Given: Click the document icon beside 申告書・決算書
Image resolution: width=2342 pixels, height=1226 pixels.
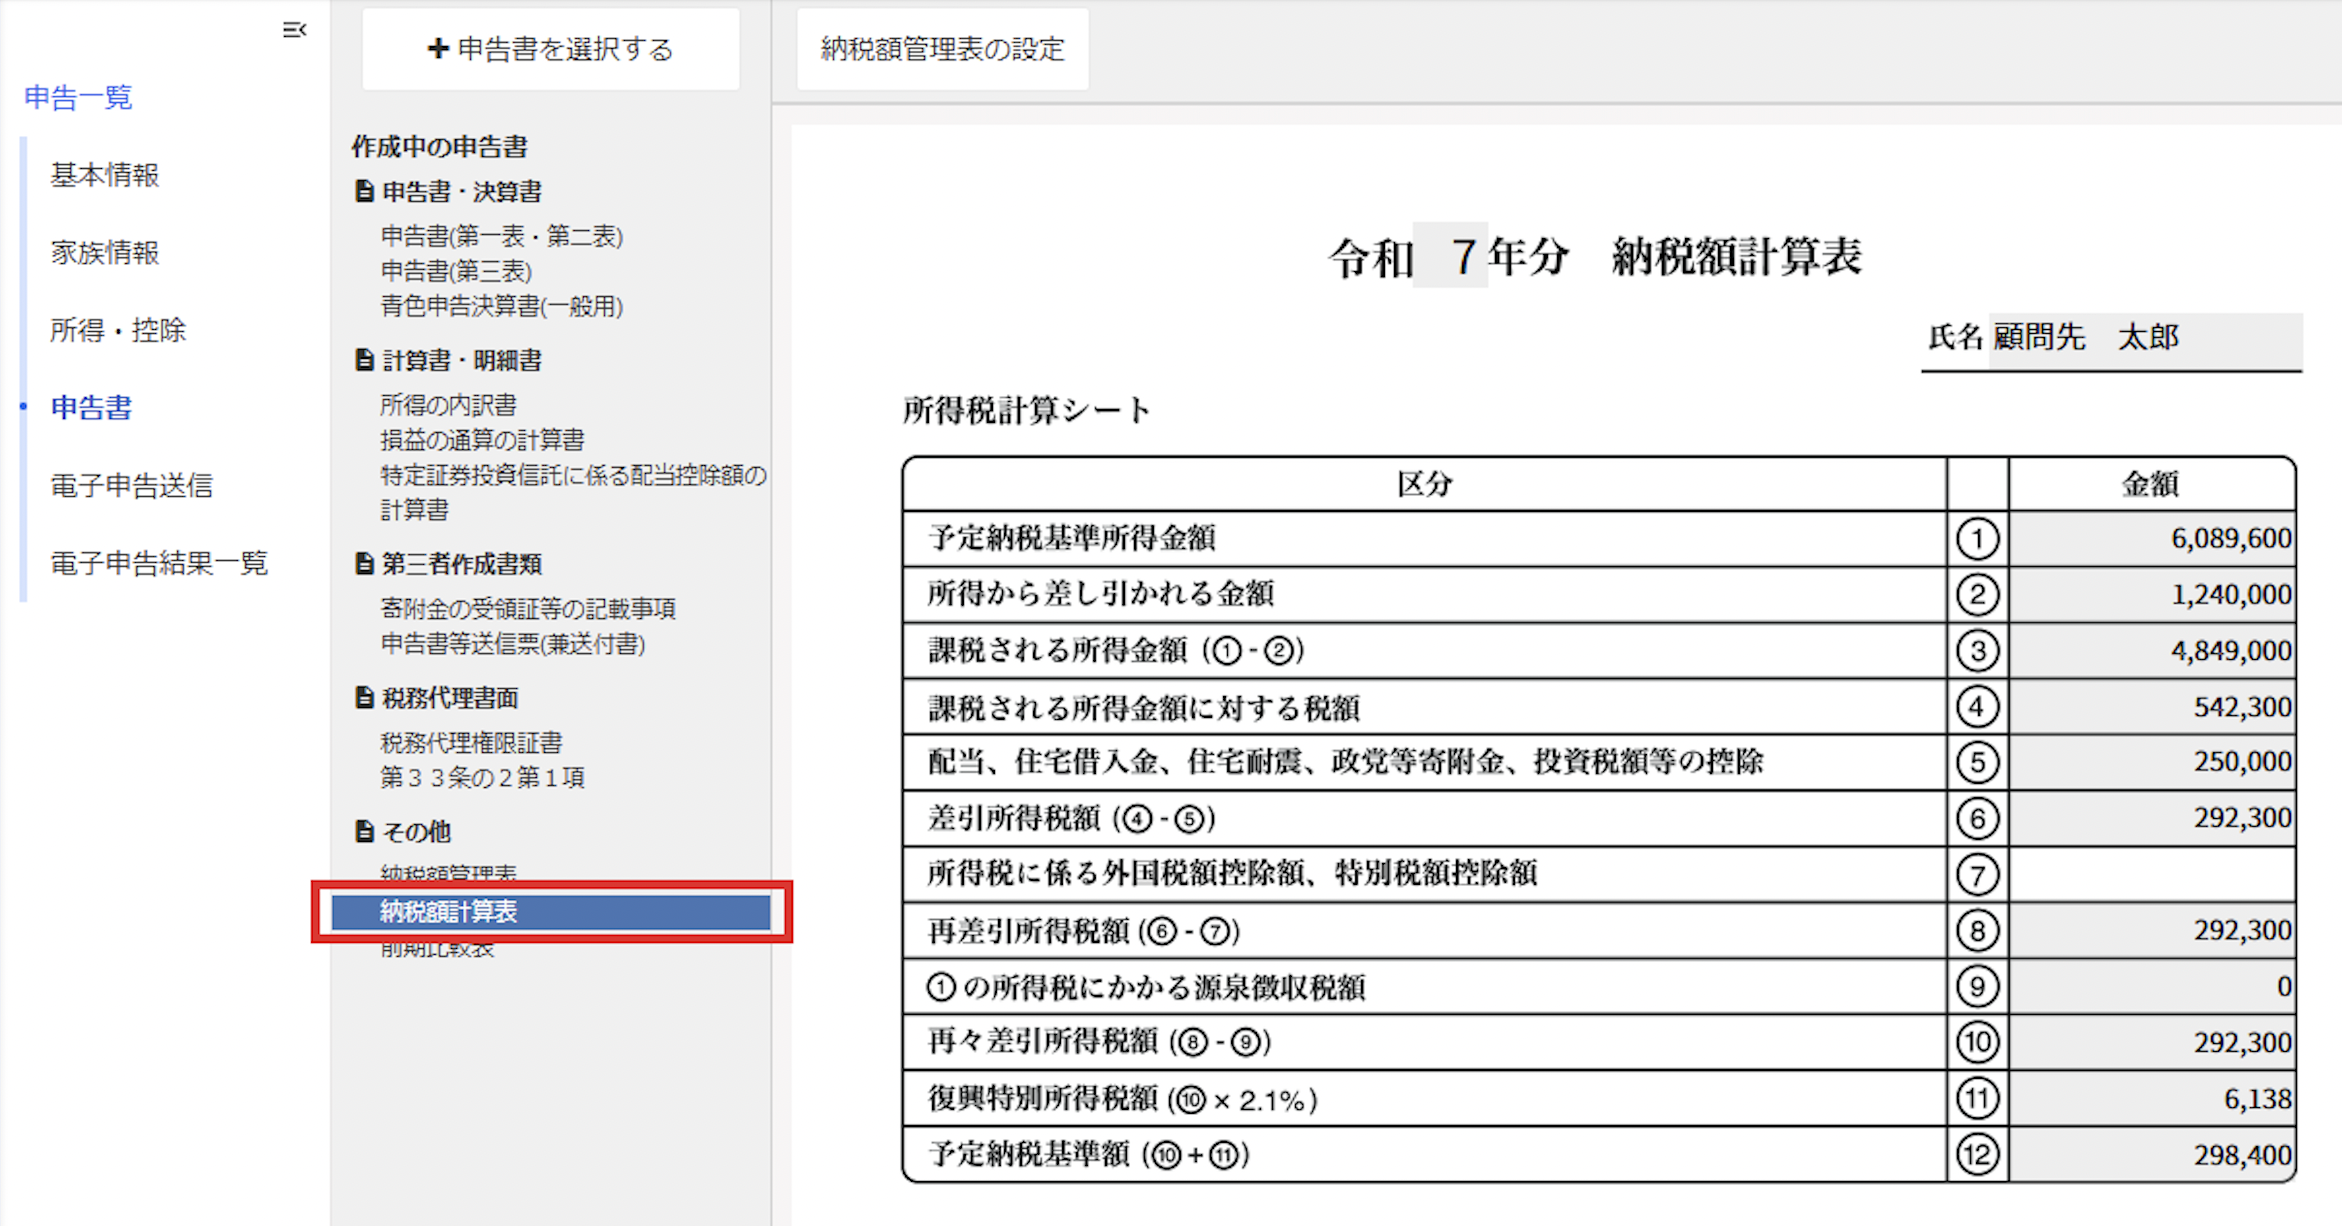Looking at the screenshot, I should click(365, 191).
